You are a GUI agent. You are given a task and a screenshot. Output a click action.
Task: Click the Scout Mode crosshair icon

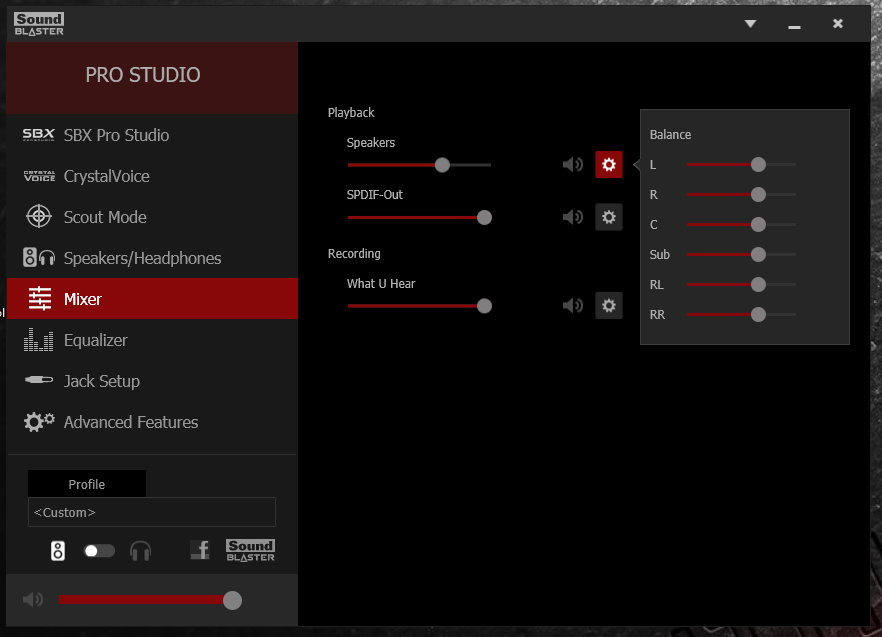tap(39, 217)
